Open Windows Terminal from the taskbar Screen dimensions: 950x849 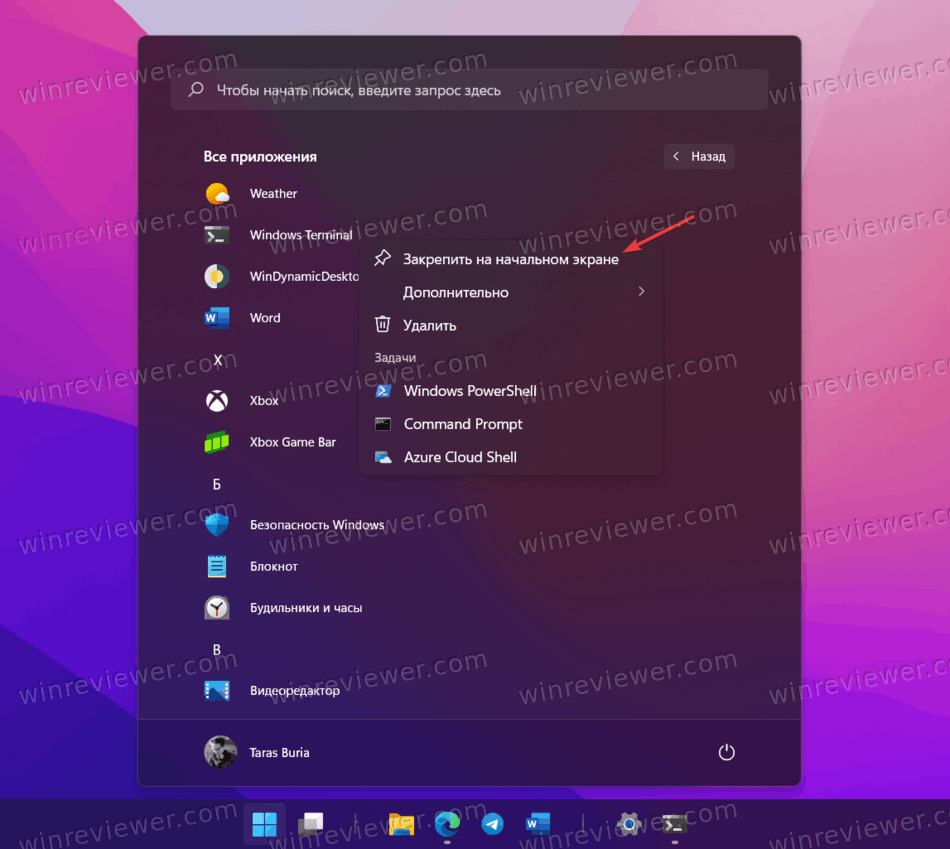[674, 824]
